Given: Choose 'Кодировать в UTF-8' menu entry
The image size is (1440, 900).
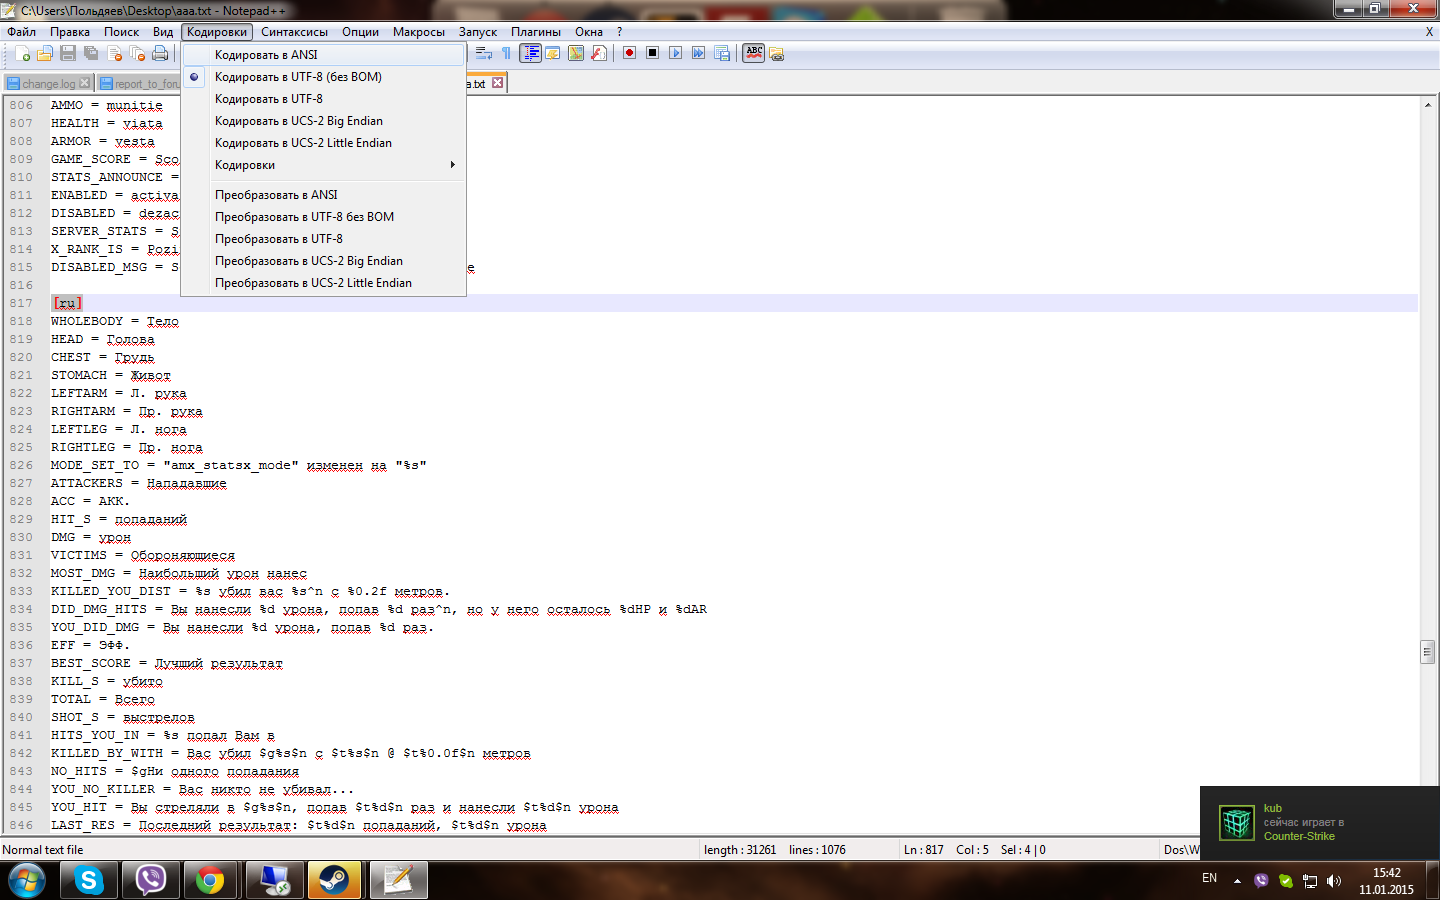Looking at the screenshot, I should 324,99.
